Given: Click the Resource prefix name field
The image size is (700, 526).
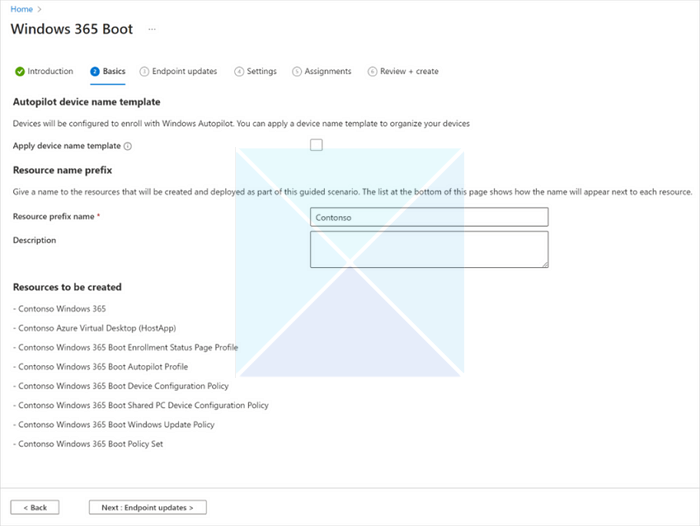Looking at the screenshot, I should [429, 217].
